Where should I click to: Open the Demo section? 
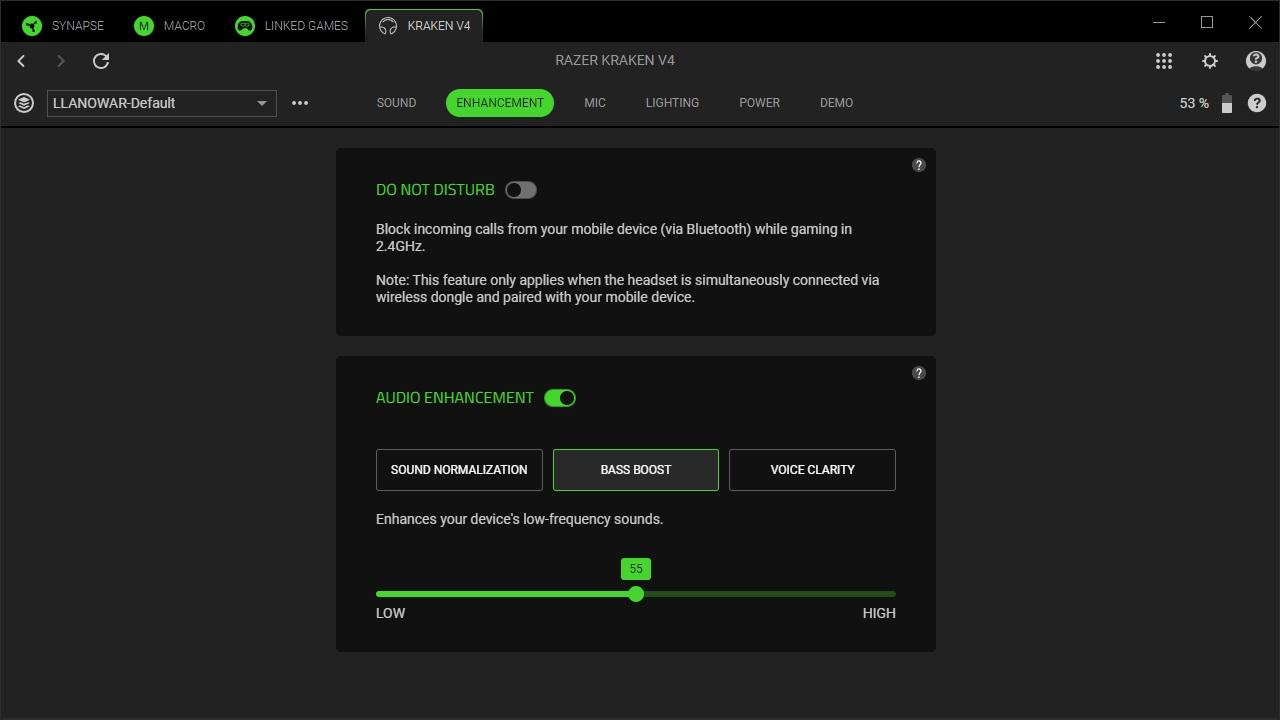(x=836, y=103)
